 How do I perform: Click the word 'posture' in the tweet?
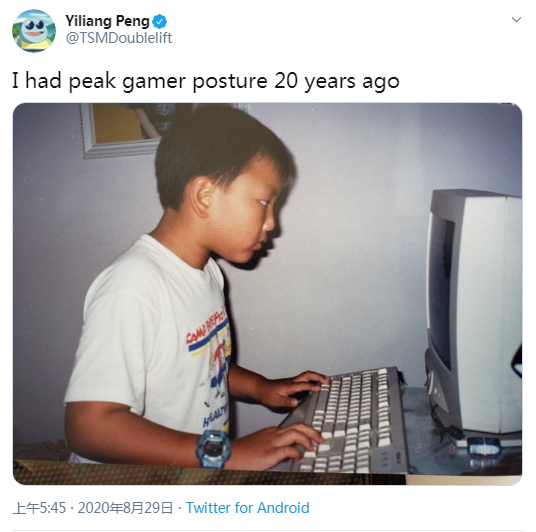[x=230, y=82]
